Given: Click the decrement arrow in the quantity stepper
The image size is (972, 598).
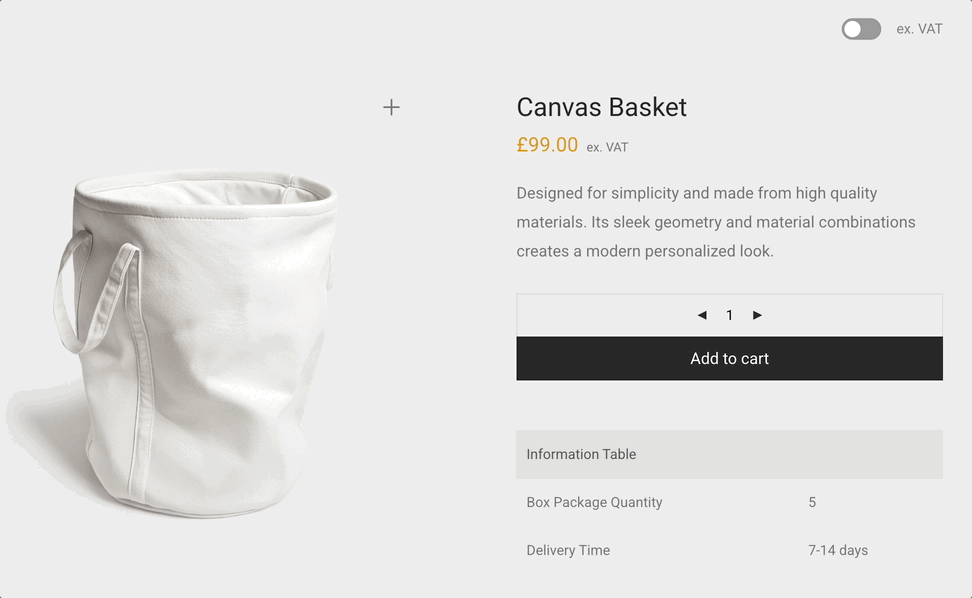Looking at the screenshot, I should [x=702, y=314].
